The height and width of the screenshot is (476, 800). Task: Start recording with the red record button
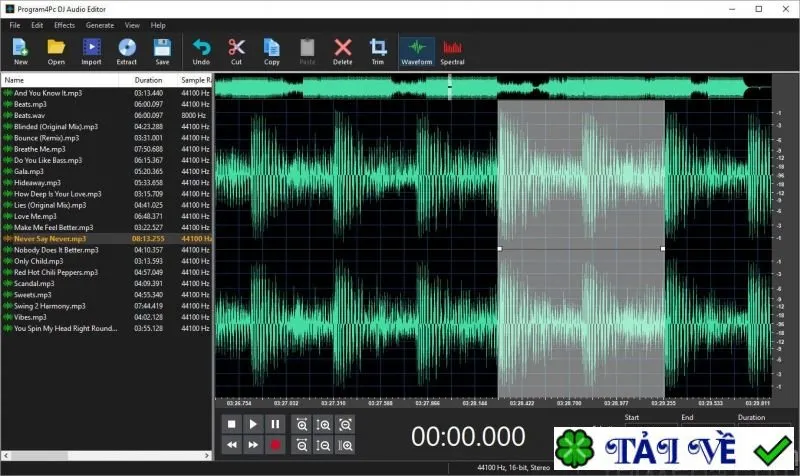[x=275, y=445]
